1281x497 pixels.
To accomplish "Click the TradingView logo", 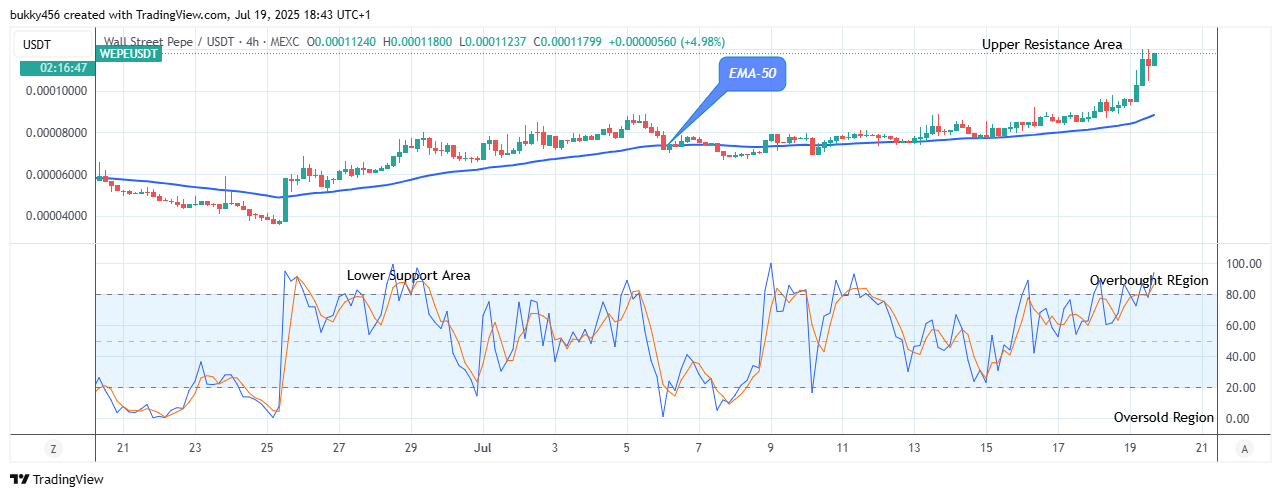I will pyautogui.click(x=57, y=480).
